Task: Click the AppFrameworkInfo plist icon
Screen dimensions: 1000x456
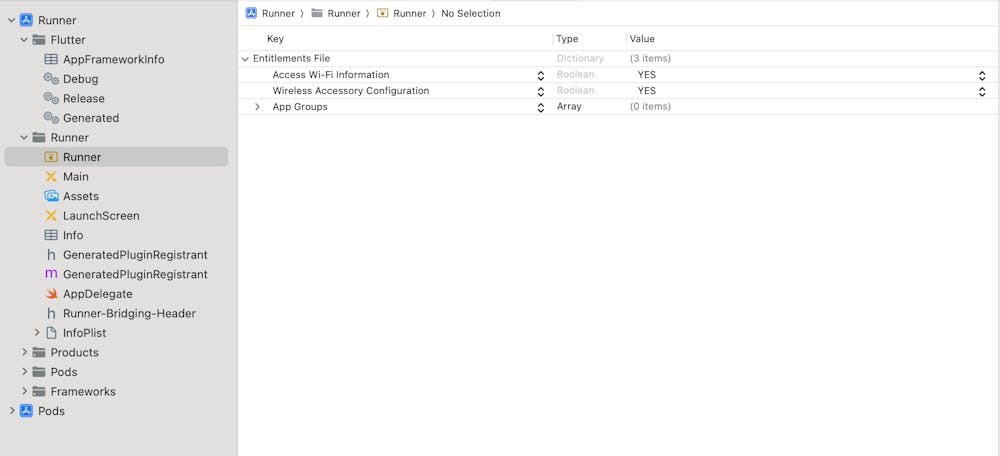Action: click(51, 59)
